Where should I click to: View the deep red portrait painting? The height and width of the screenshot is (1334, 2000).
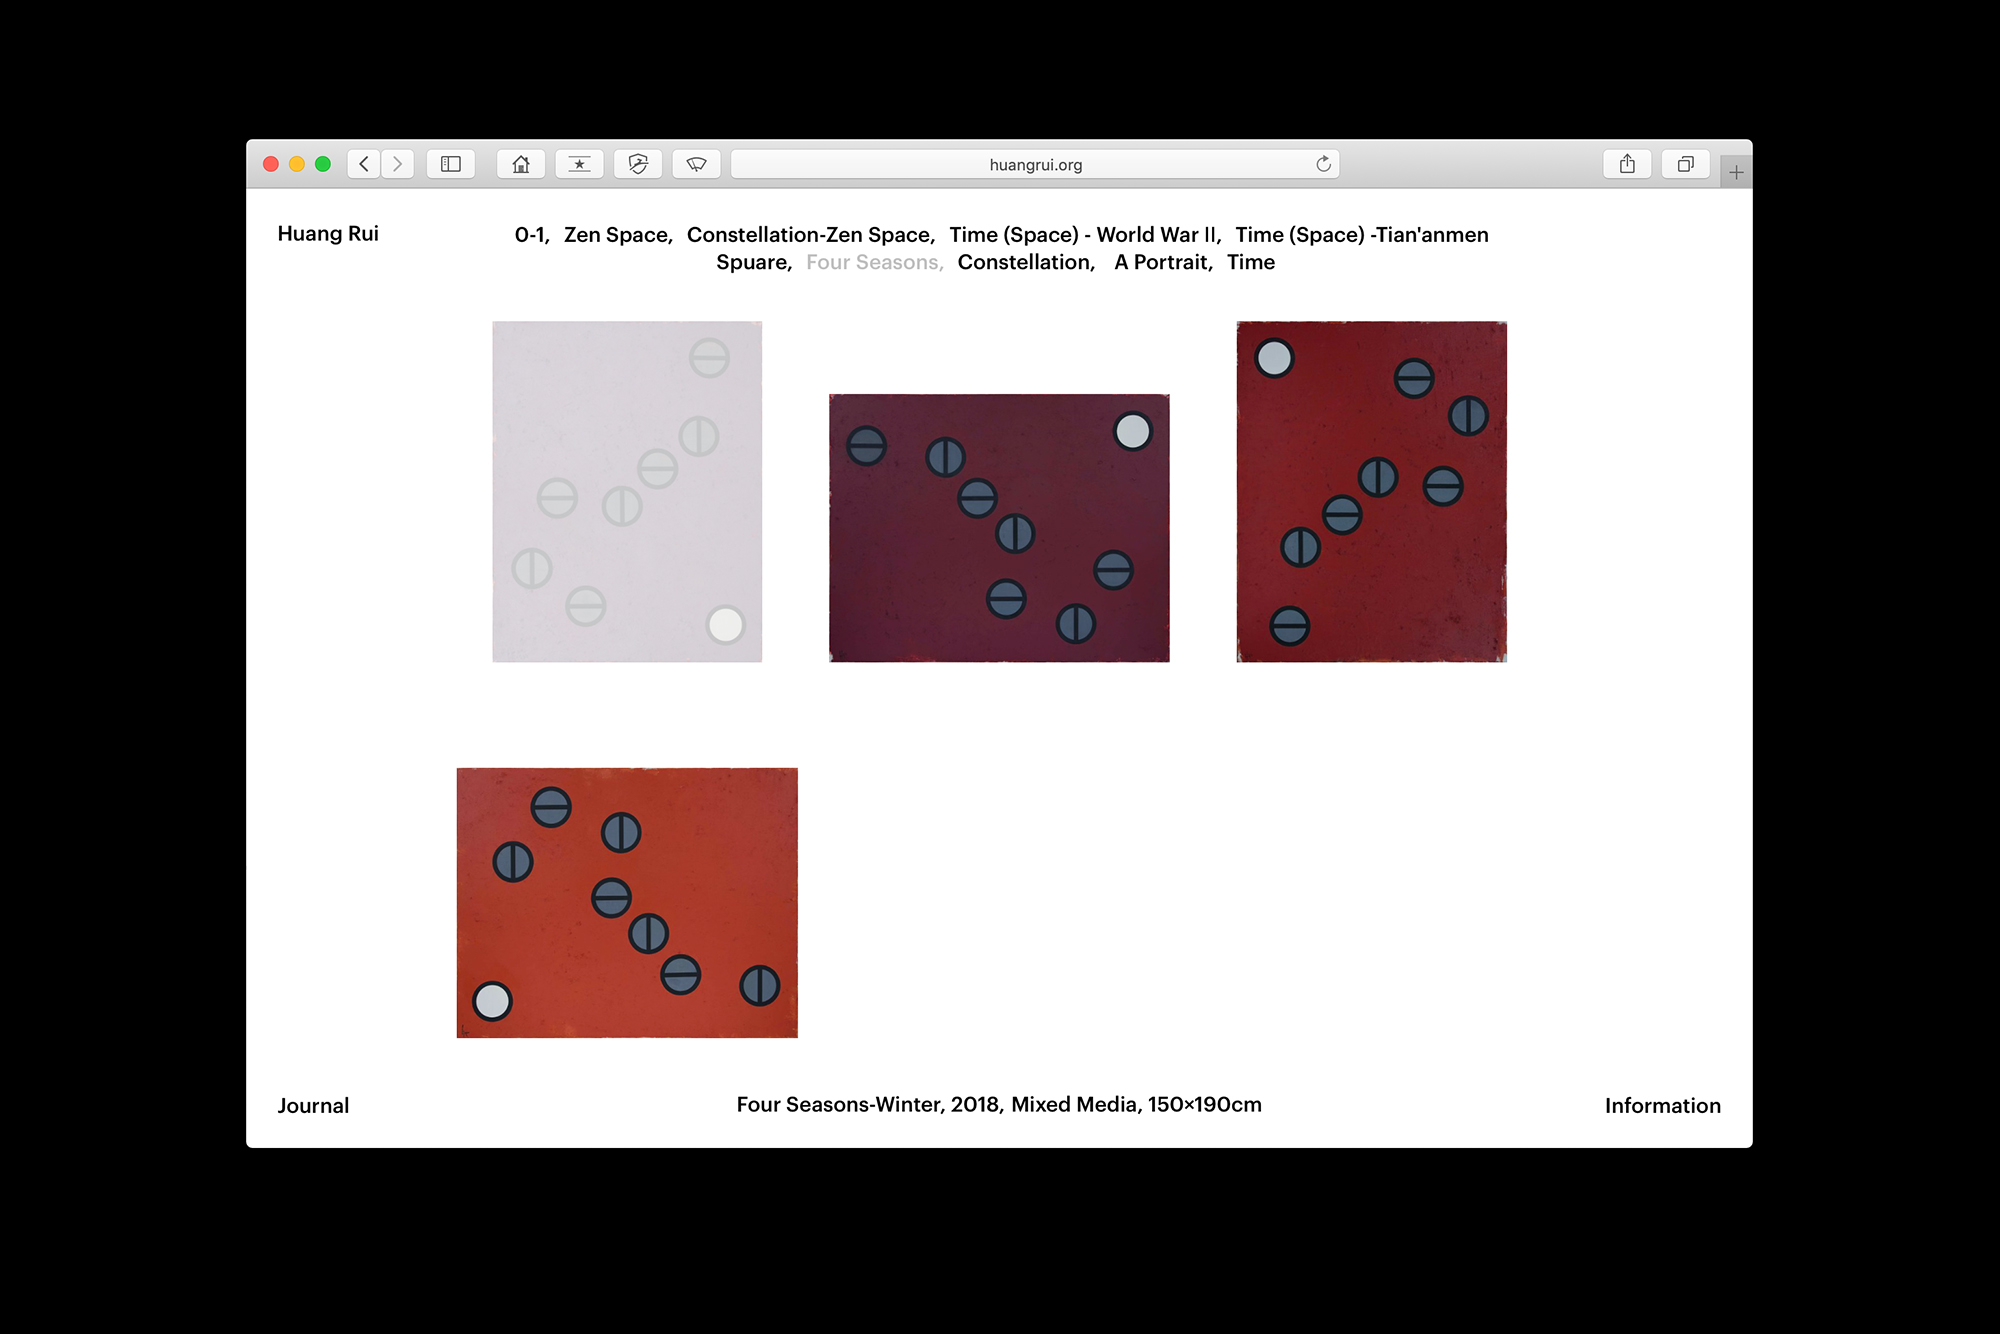coord(1371,491)
